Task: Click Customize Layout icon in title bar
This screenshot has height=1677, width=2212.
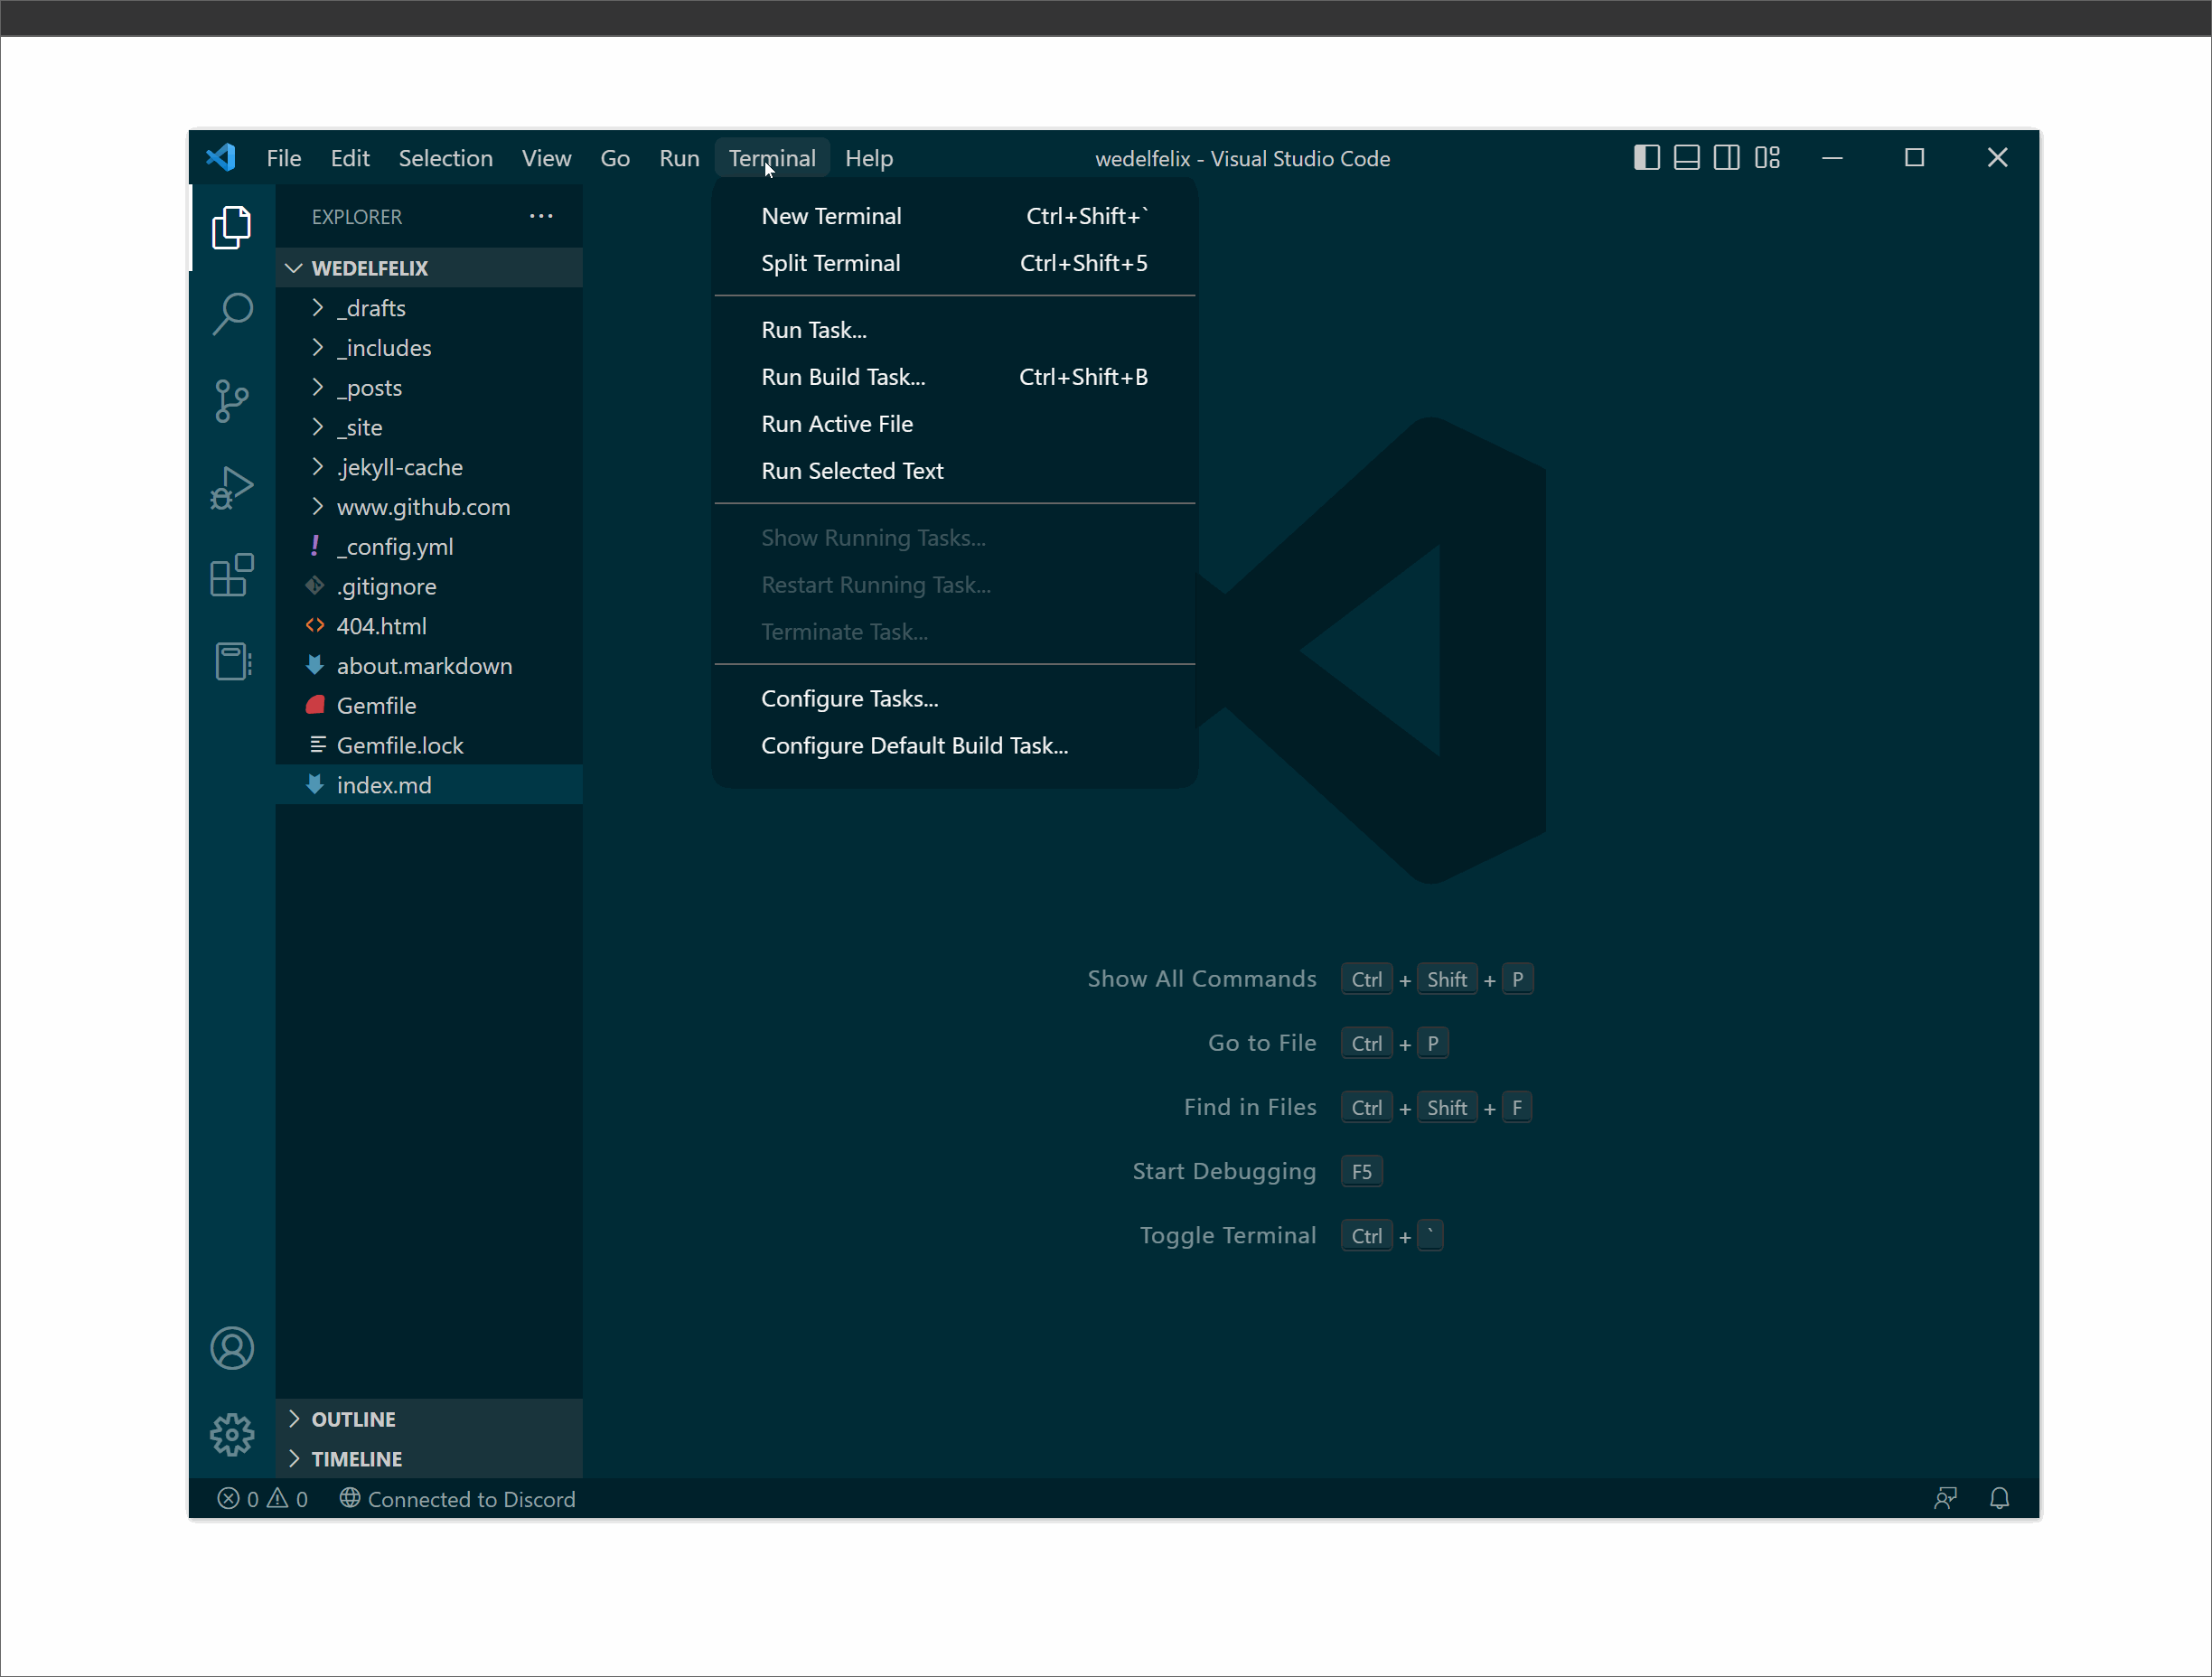Action: point(1767,158)
